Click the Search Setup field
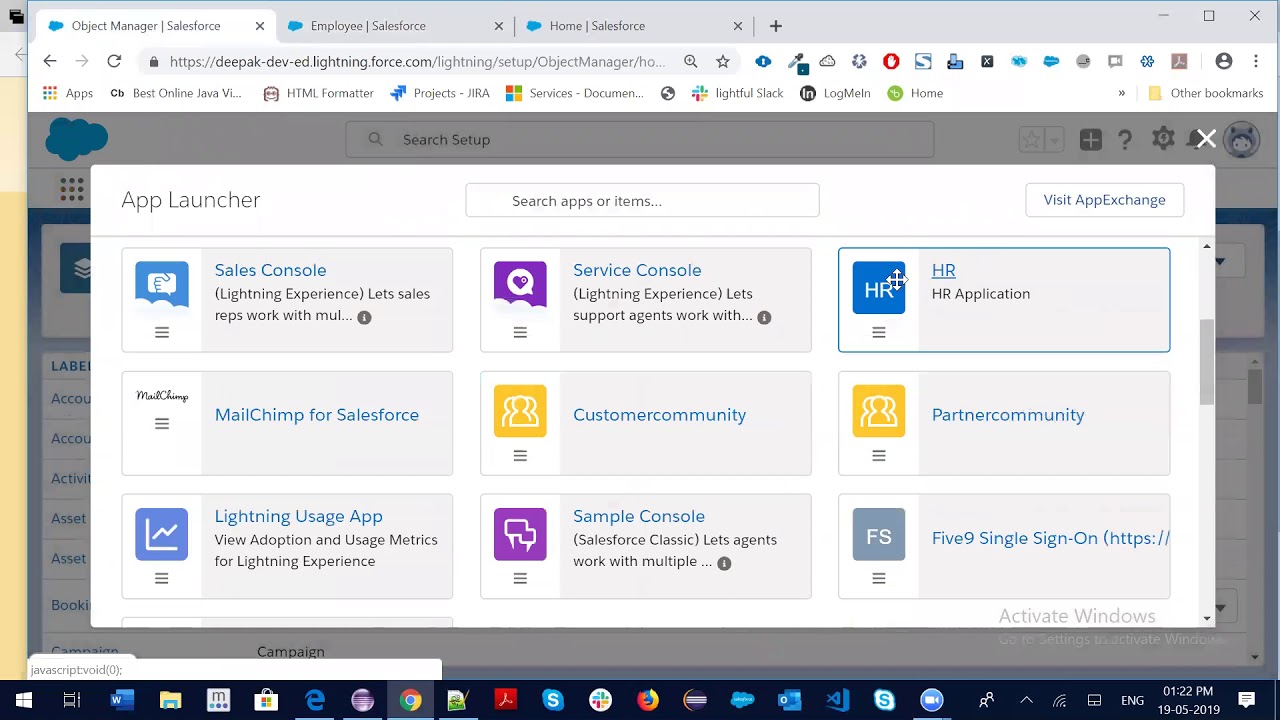 (640, 139)
